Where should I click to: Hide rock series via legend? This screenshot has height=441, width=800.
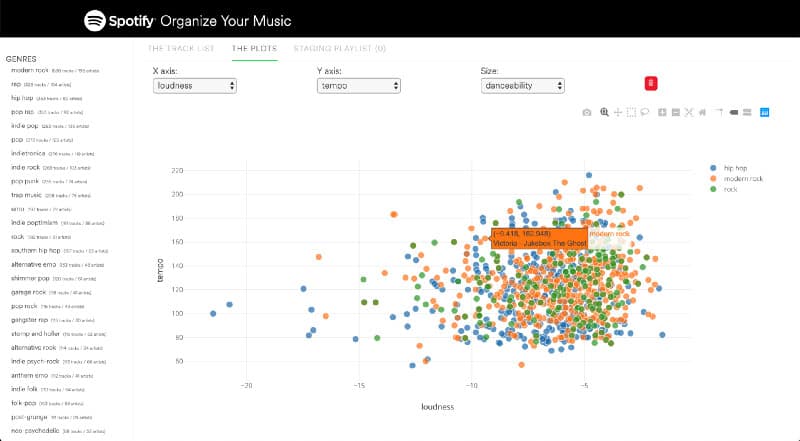[x=729, y=188]
